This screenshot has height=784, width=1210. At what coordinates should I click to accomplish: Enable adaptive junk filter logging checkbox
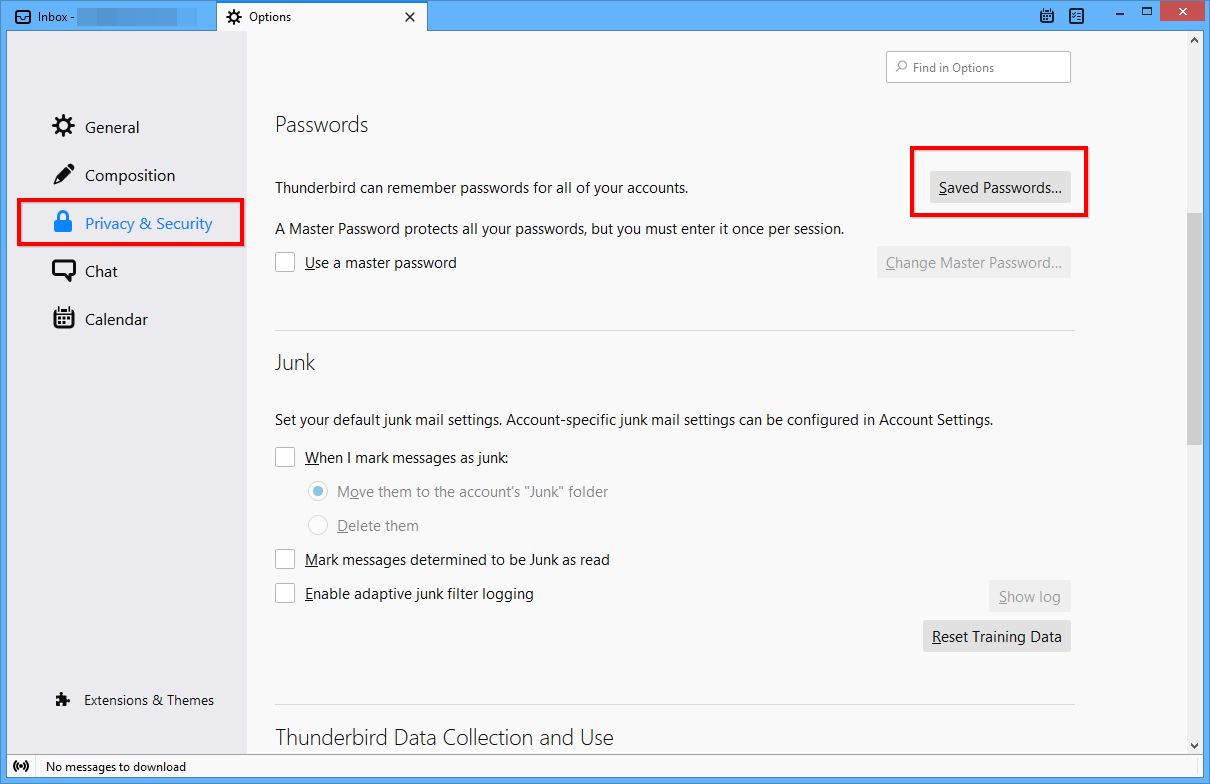(286, 594)
